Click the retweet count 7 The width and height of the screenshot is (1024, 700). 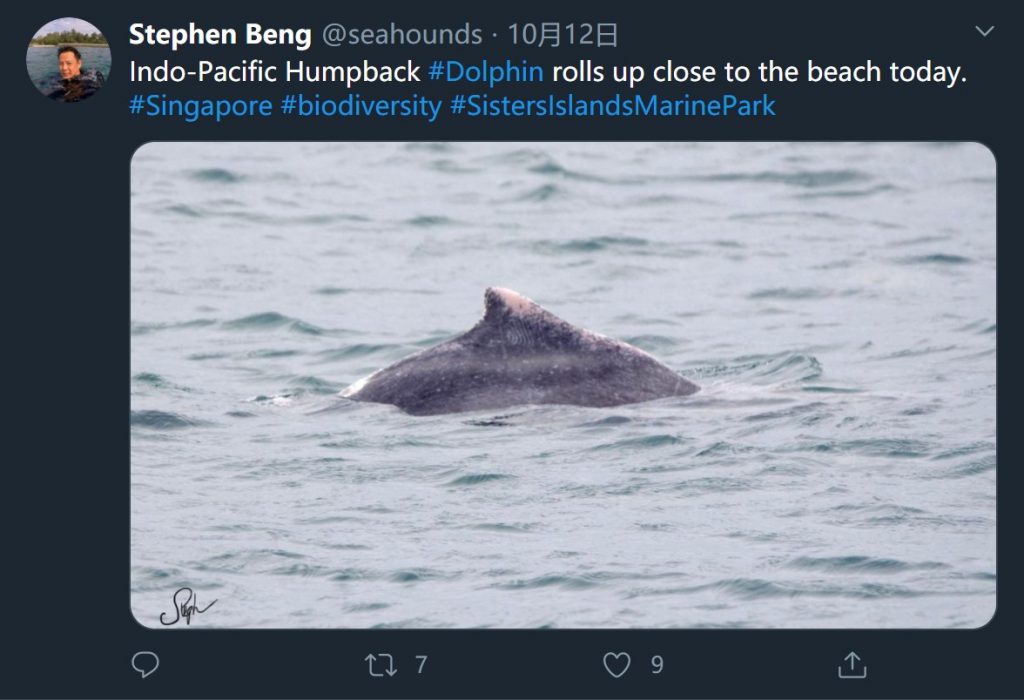coord(421,664)
